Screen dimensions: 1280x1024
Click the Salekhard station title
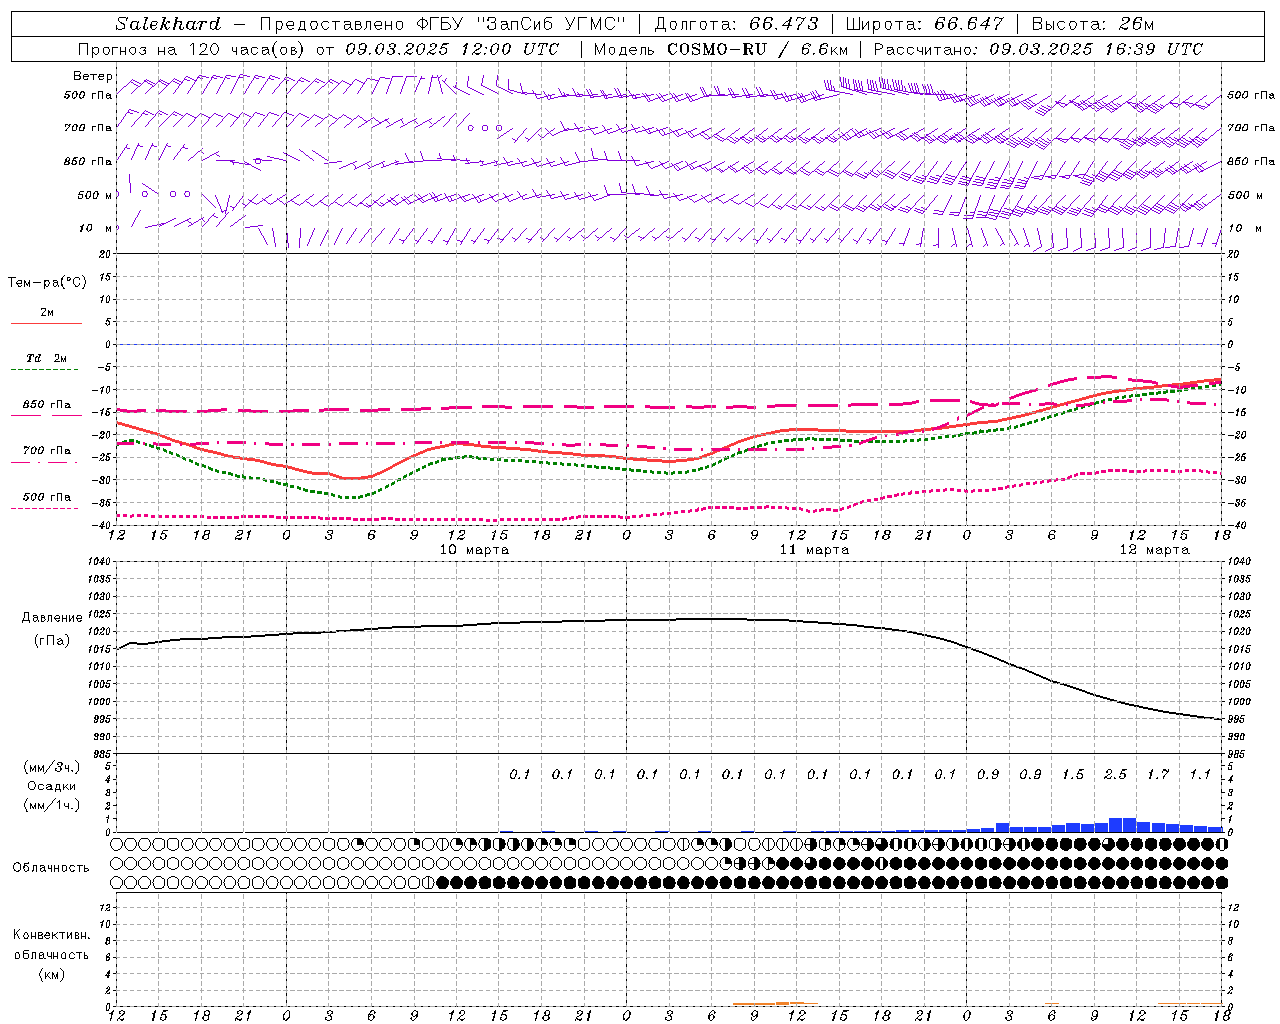168,24
